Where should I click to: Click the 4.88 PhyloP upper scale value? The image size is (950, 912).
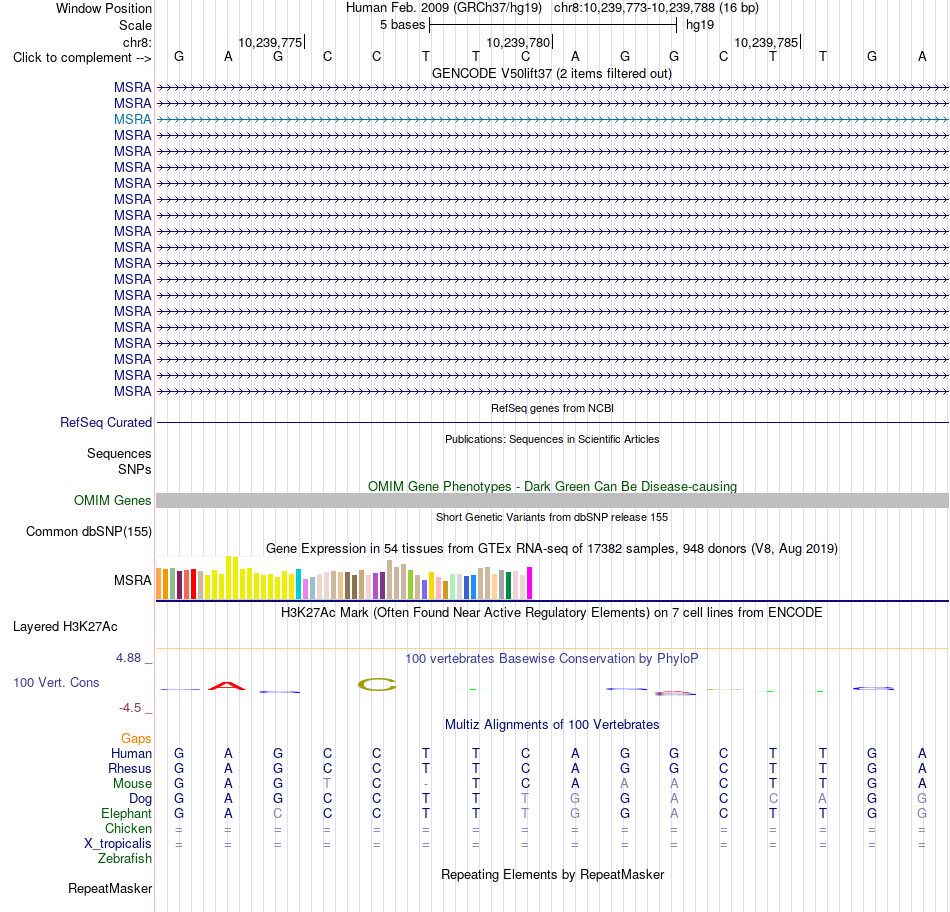click(x=128, y=657)
